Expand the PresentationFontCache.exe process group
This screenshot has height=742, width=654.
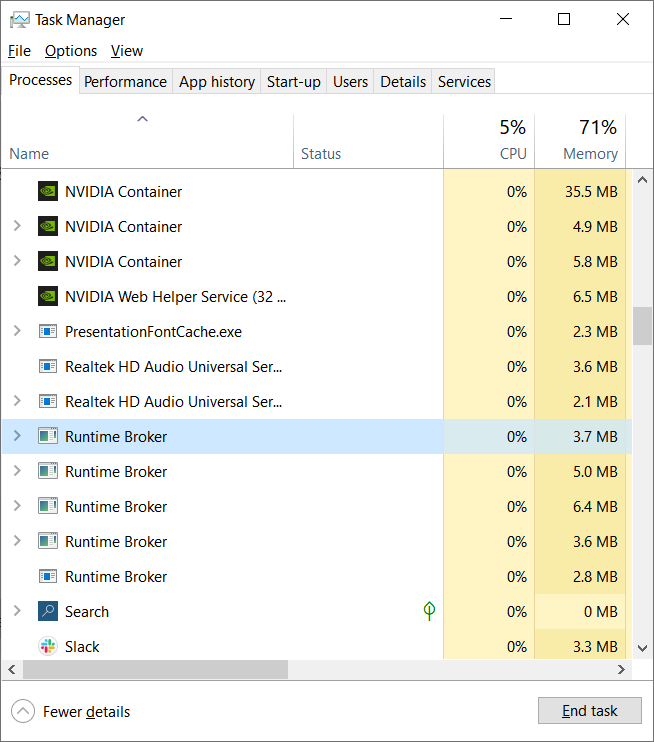17,332
